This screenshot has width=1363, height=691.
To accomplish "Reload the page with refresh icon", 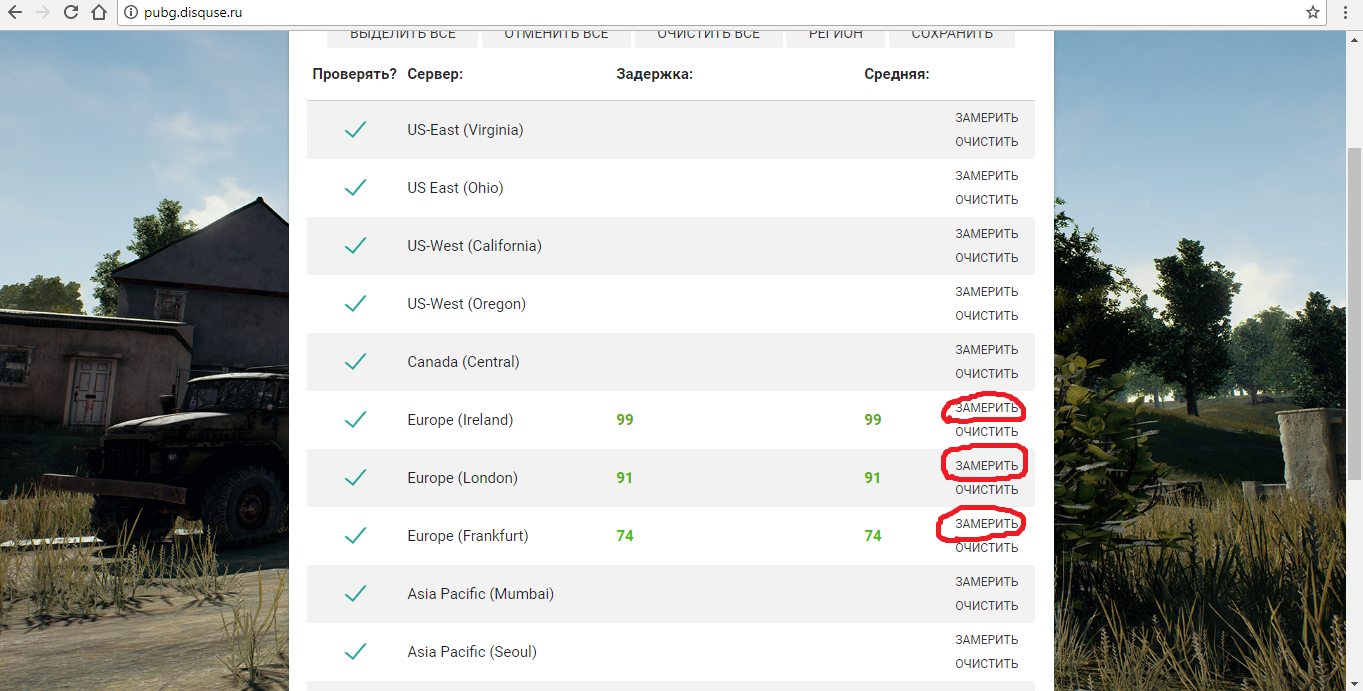I will pos(71,13).
